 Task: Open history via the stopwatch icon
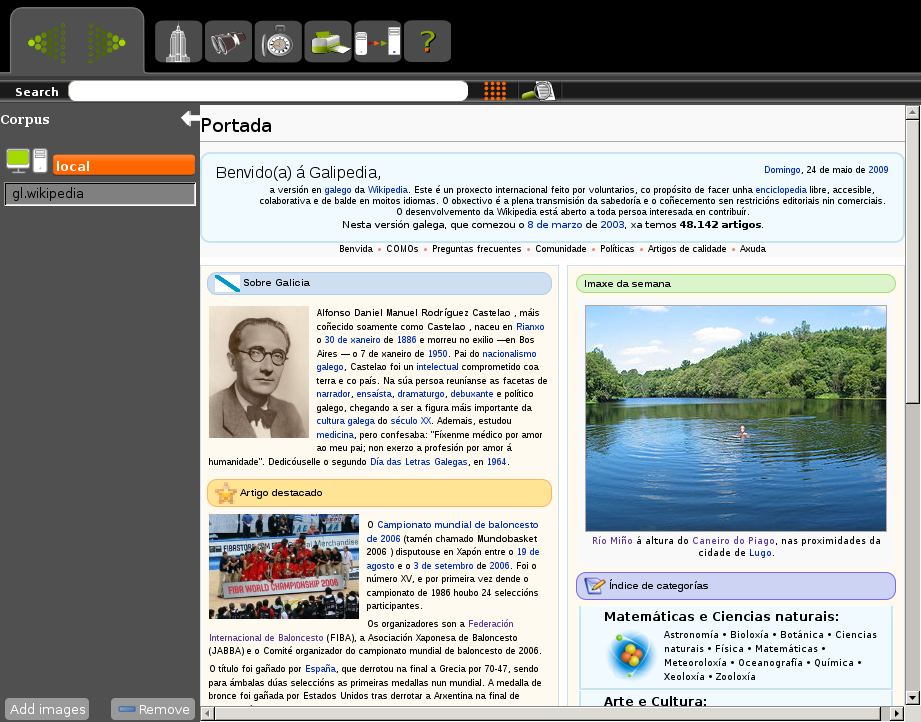(278, 41)
